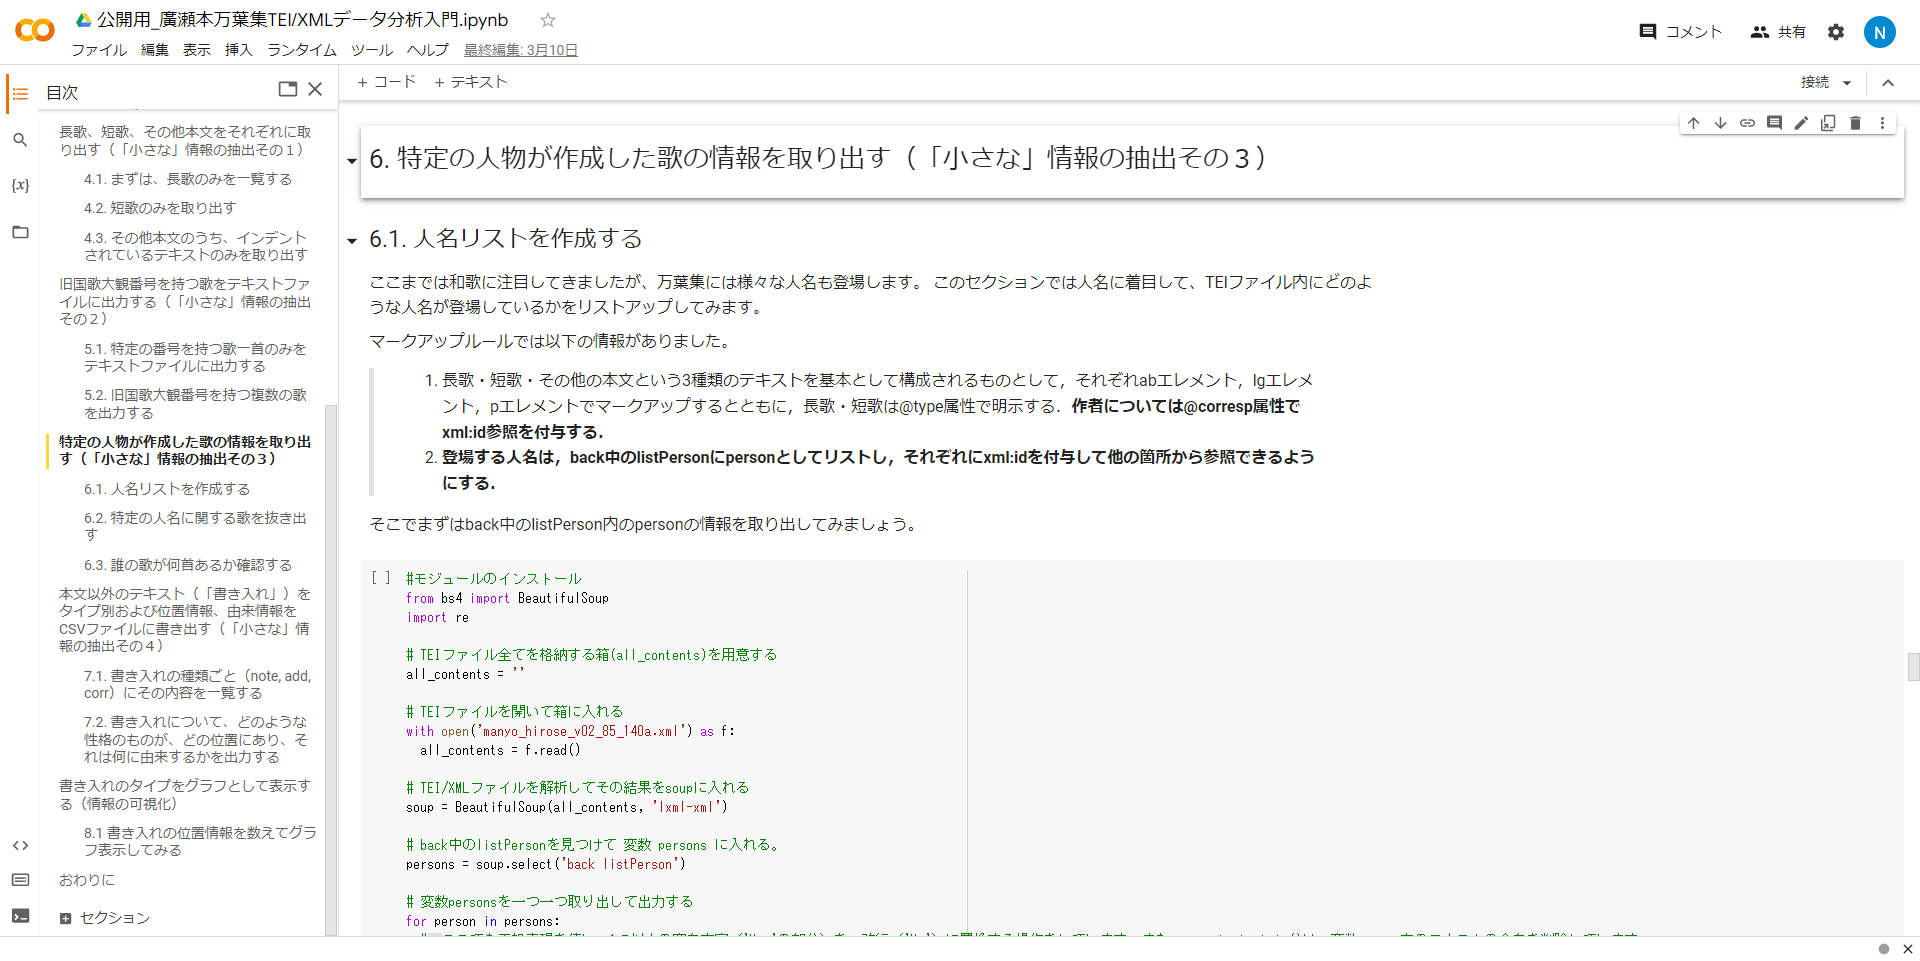Edit the markdown cell with the pencil icon
1920x961 pixels.
pos(1801,123)
